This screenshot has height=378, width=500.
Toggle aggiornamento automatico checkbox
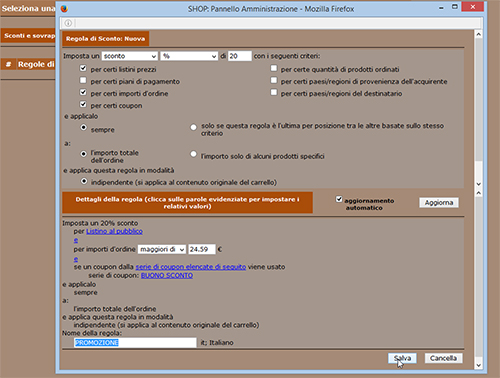coord(339,199)
